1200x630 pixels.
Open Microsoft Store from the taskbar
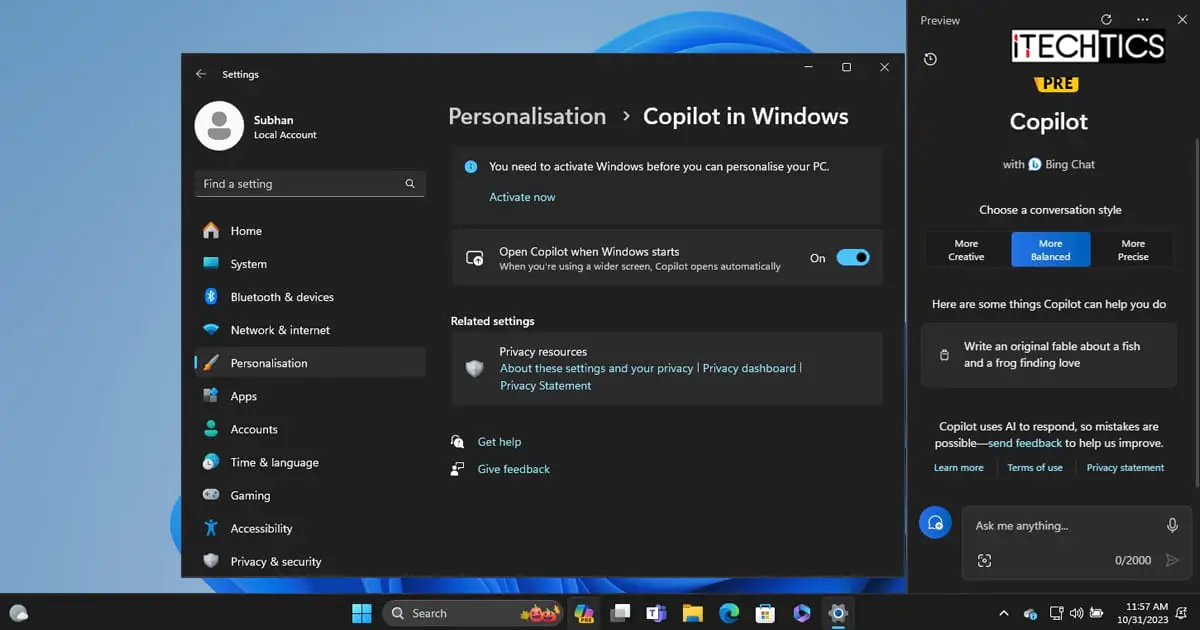[x=765, y=613]
